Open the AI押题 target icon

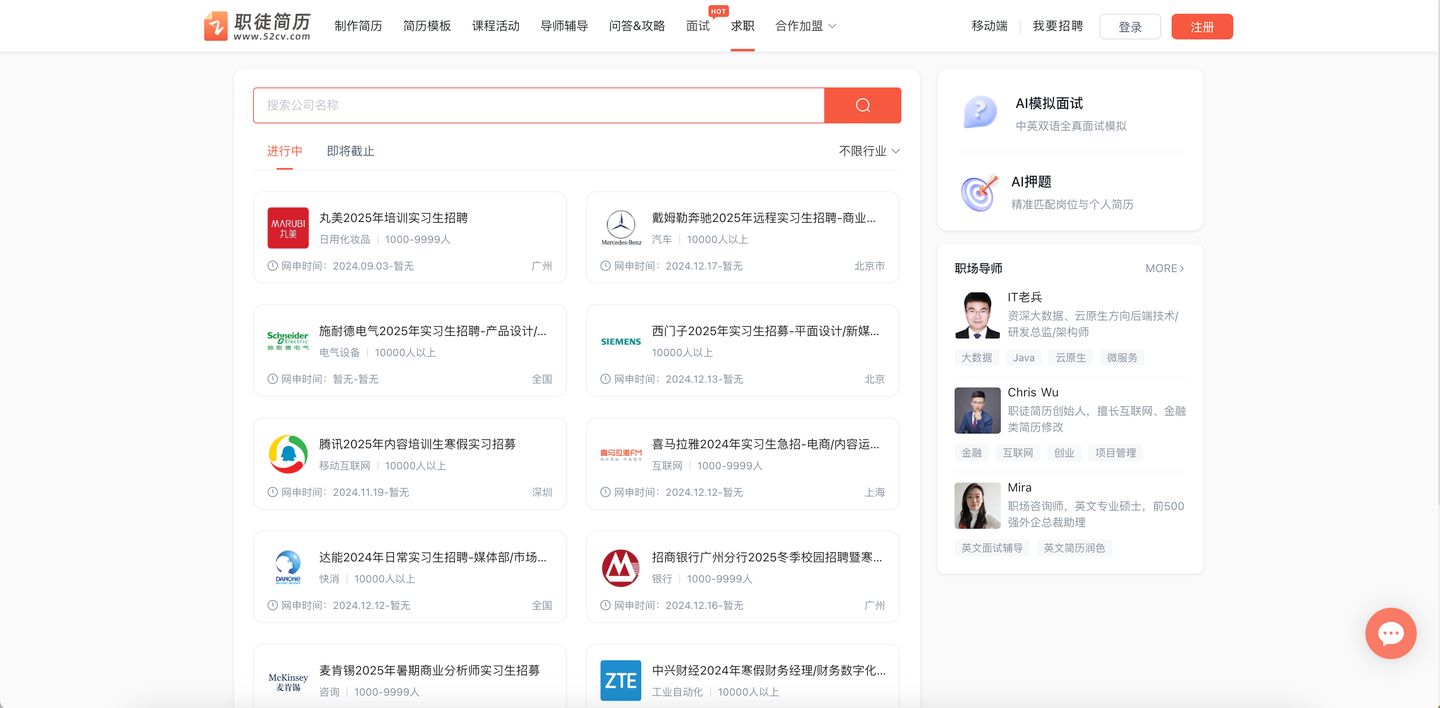pyautogui.click(x=980, y=192)
